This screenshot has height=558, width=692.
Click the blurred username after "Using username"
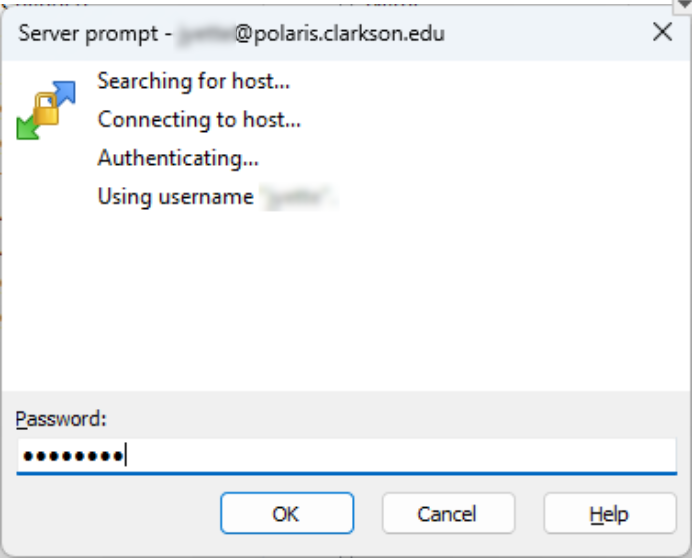point(298,197)
